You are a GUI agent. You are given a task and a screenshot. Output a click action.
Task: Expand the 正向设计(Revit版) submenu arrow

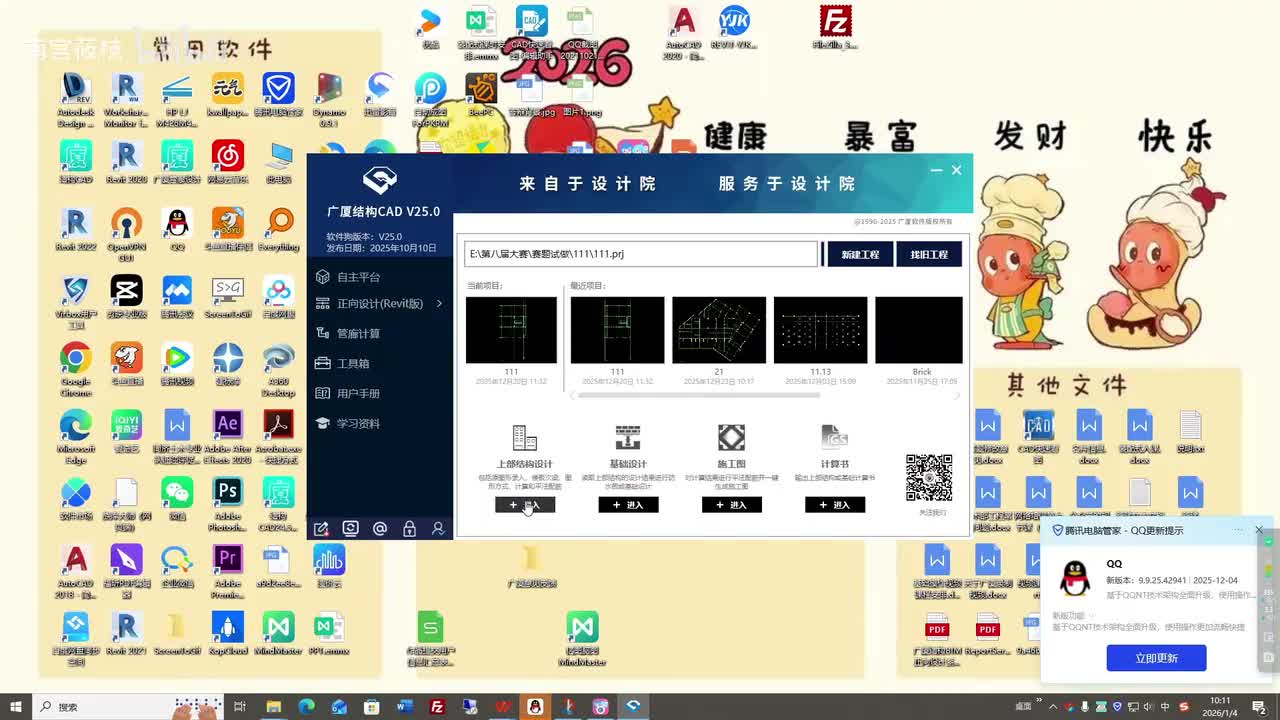tap(439, 303)
